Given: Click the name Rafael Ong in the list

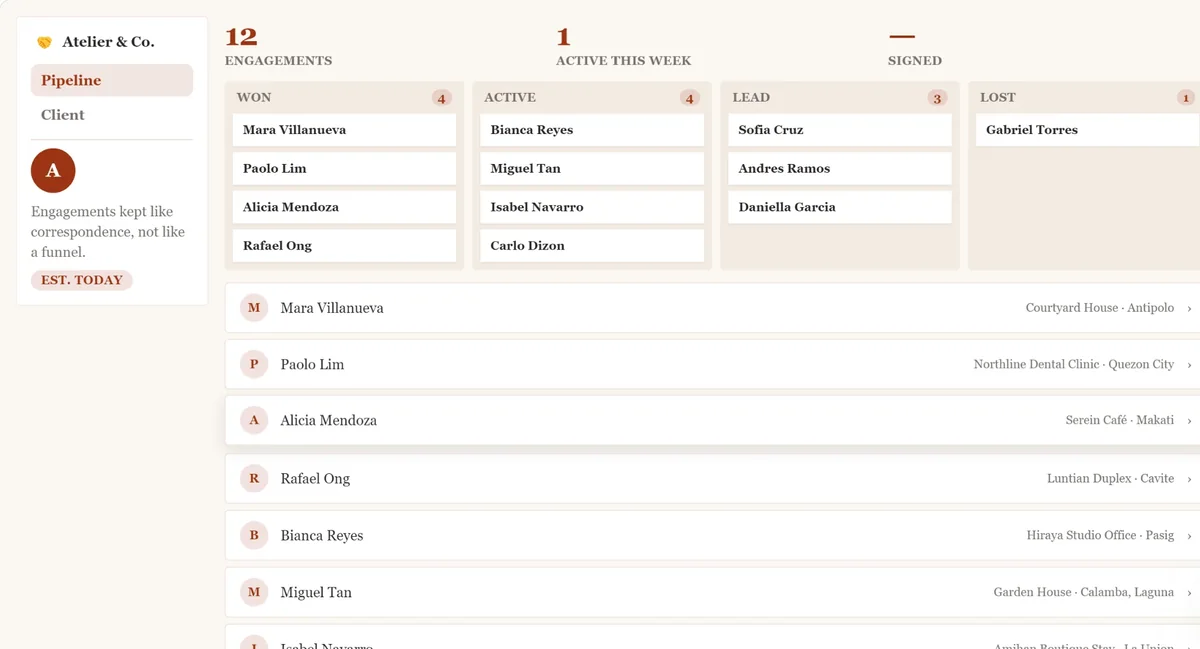Looking at the screenshot, I should 315,478.
